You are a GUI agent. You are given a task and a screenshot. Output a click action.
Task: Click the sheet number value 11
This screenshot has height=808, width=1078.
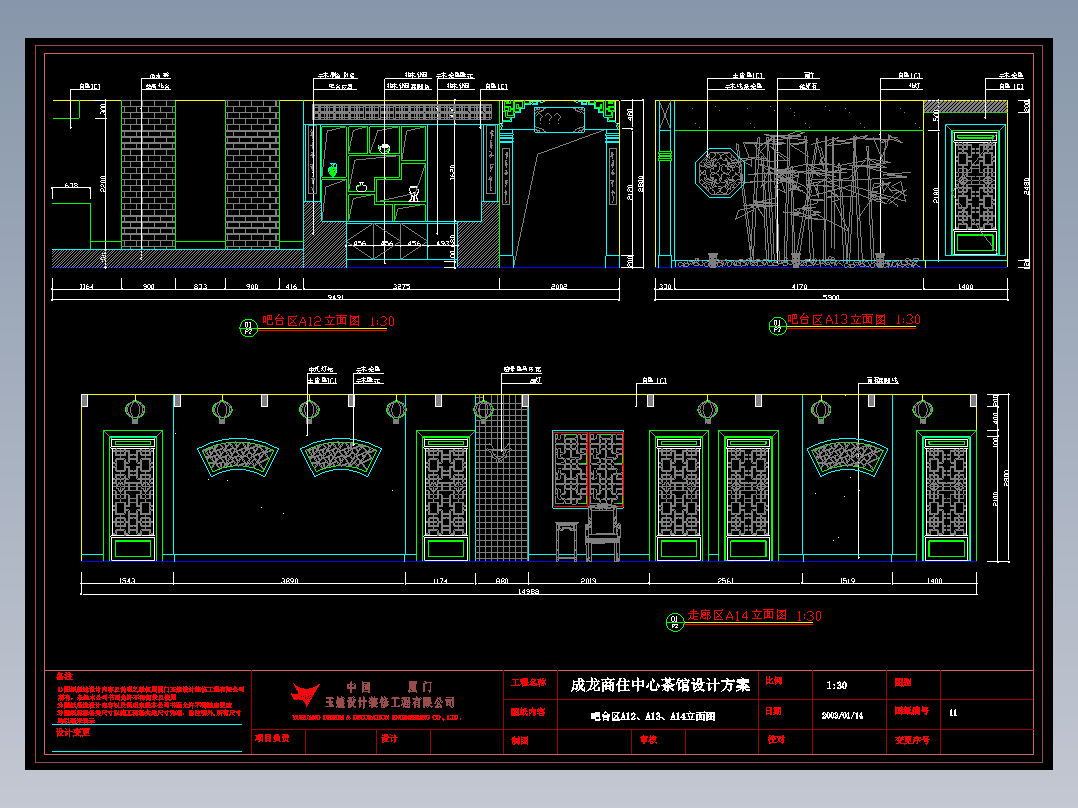(x=953, y=712)
